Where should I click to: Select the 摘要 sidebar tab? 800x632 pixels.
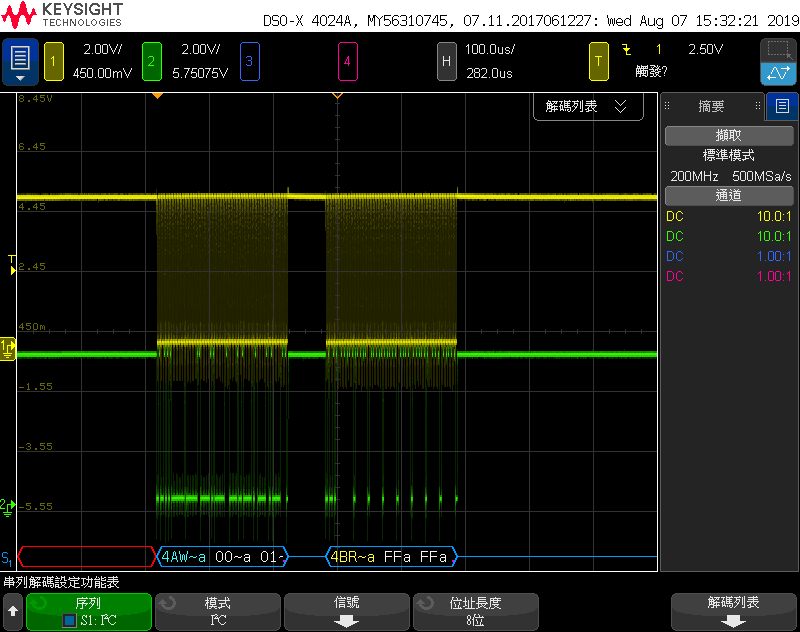711,106
